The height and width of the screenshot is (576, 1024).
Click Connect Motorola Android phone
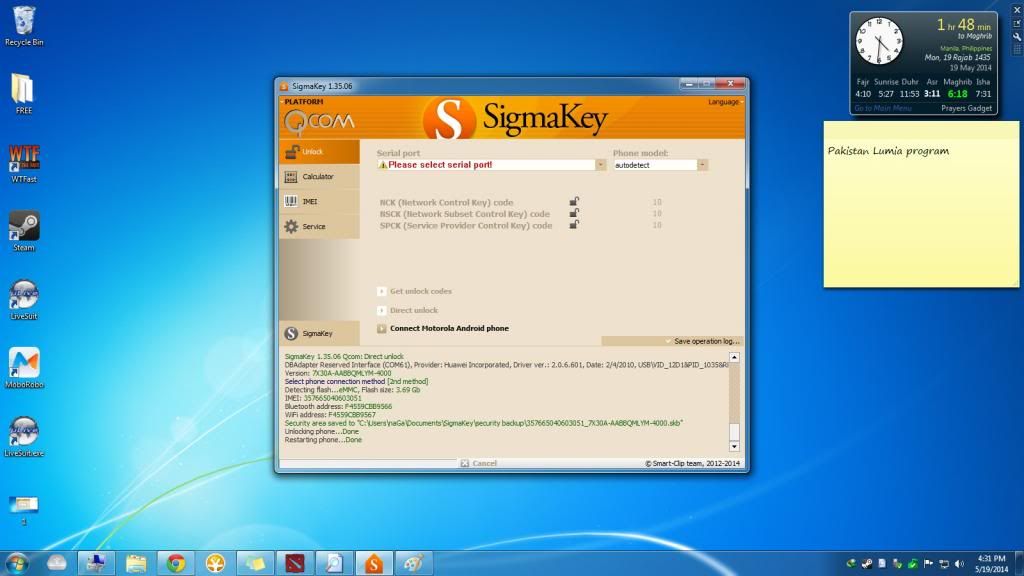pyautogui.click(x=448, y=329)
